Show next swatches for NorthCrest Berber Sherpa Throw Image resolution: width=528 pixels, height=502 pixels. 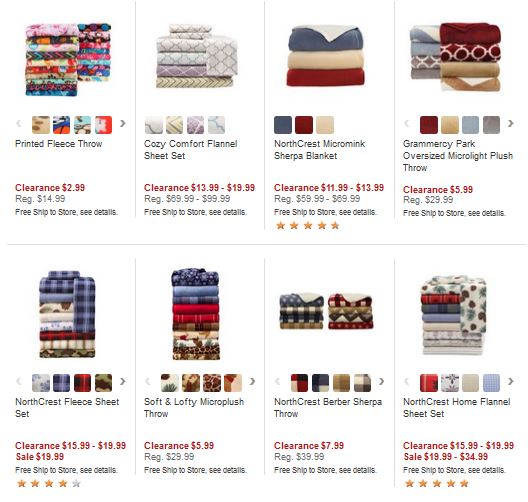click(382, 381)
